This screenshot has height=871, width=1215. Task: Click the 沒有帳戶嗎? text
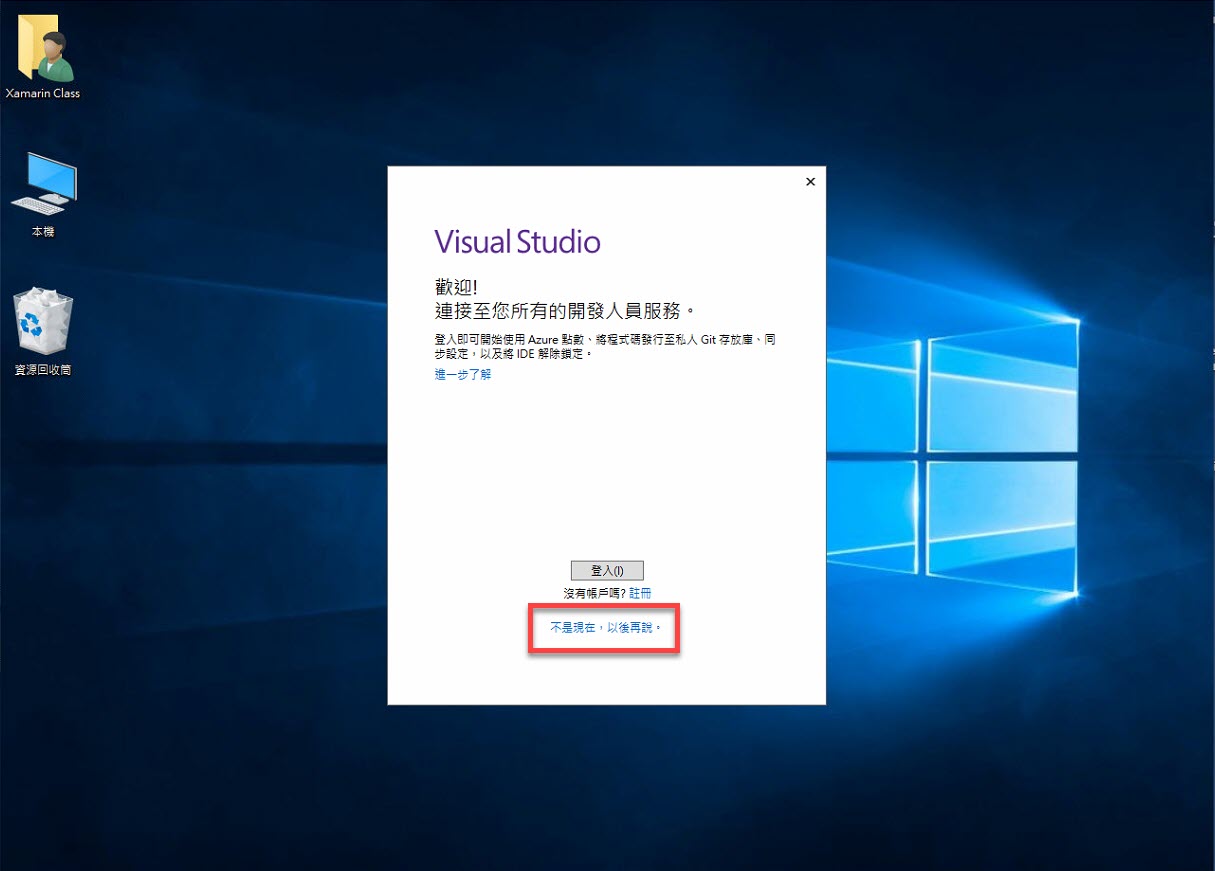point(594,593)
